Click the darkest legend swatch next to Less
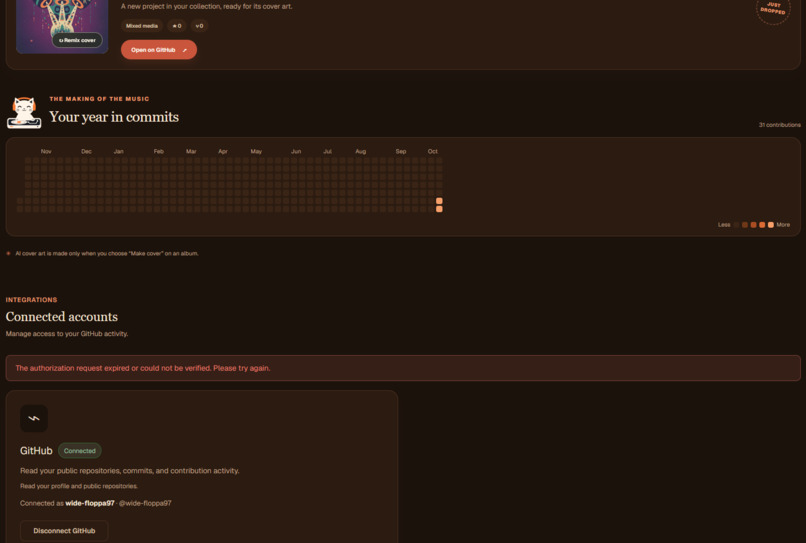Viewport: 806px width, 543px height. [x=736, y=225]
